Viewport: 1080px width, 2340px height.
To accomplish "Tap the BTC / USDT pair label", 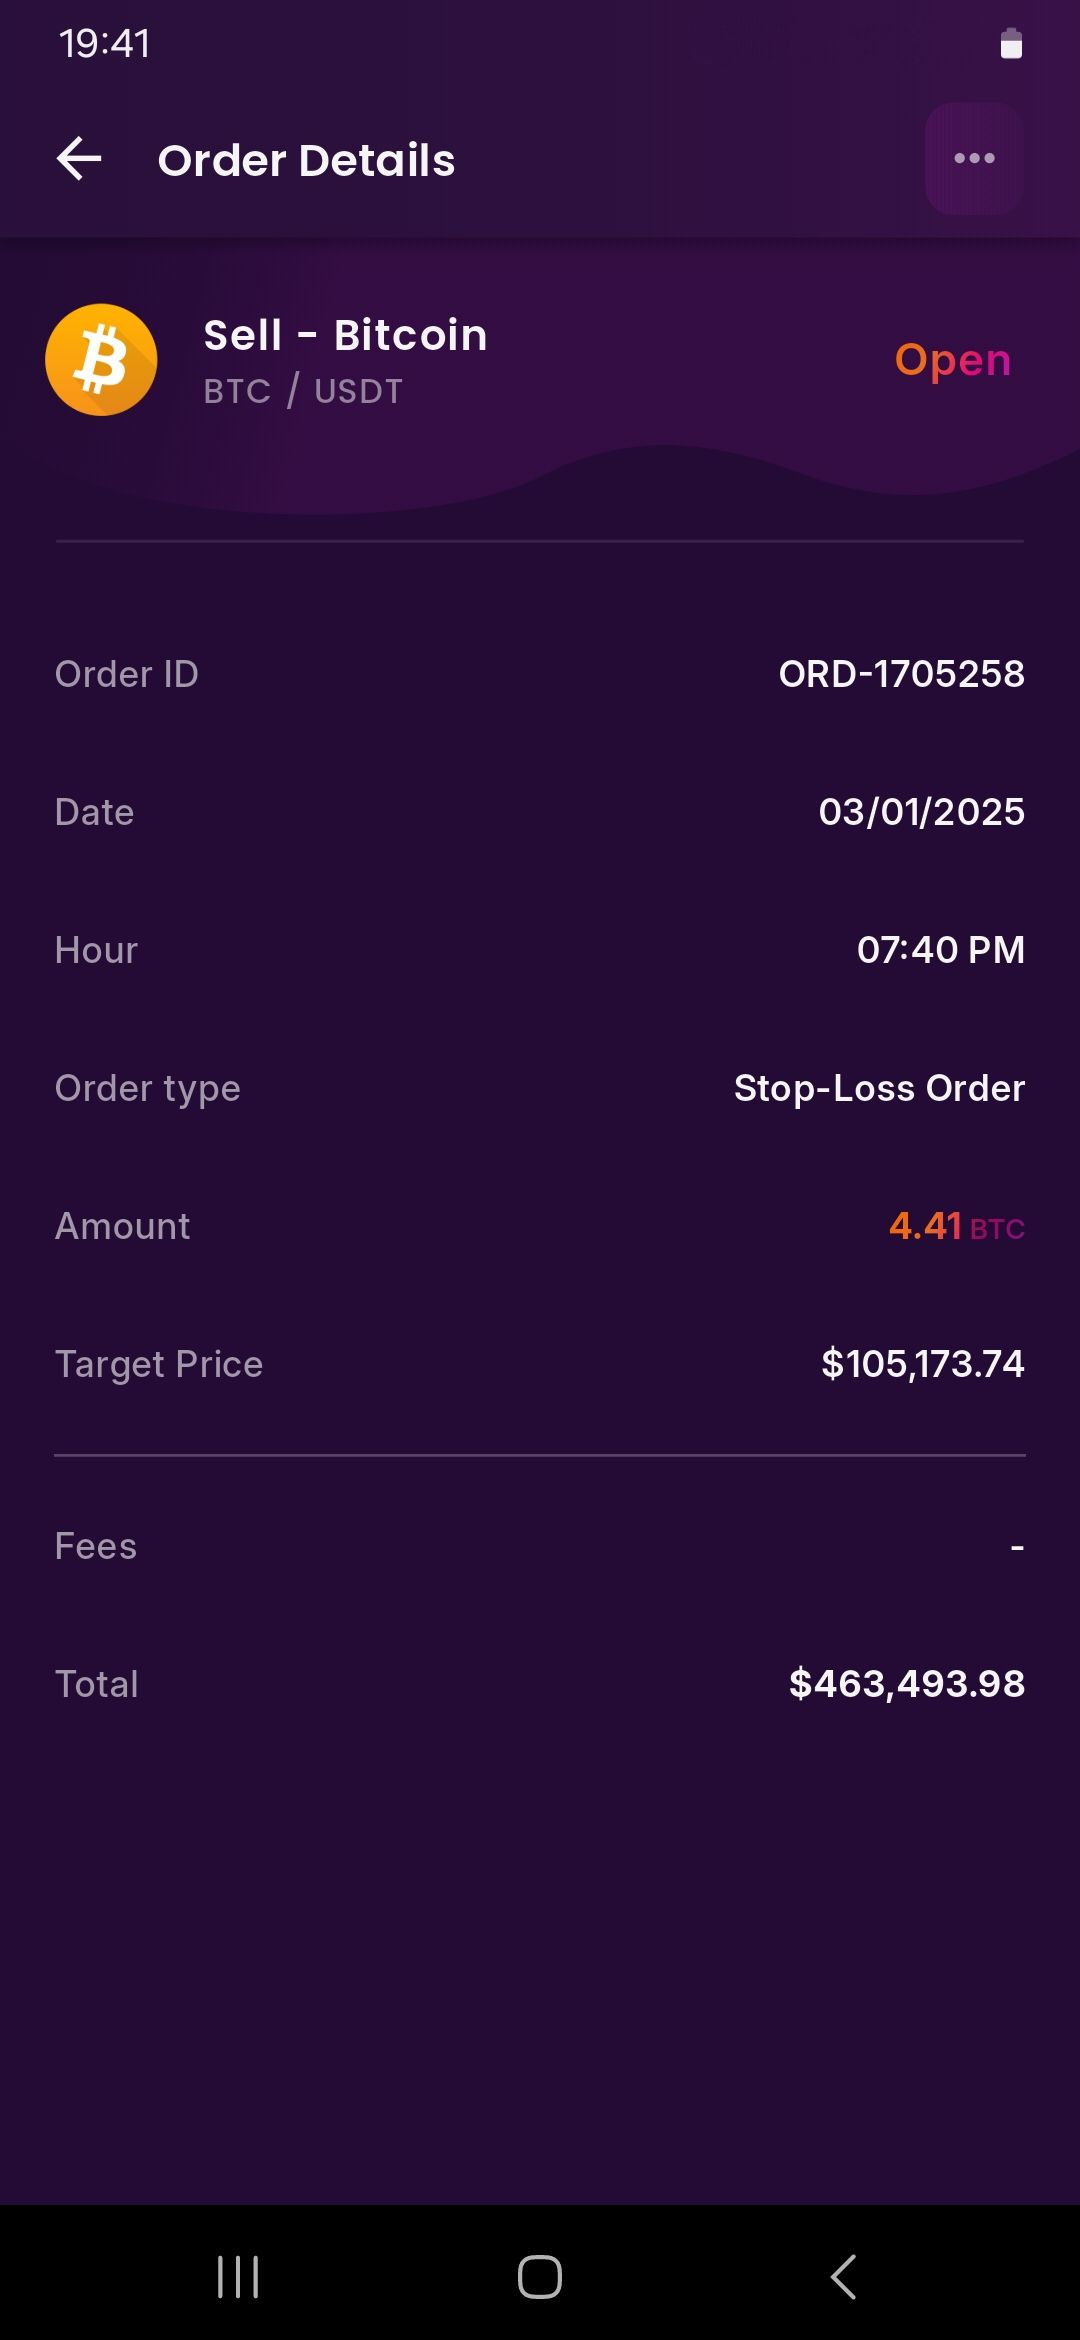I will 303,391.
